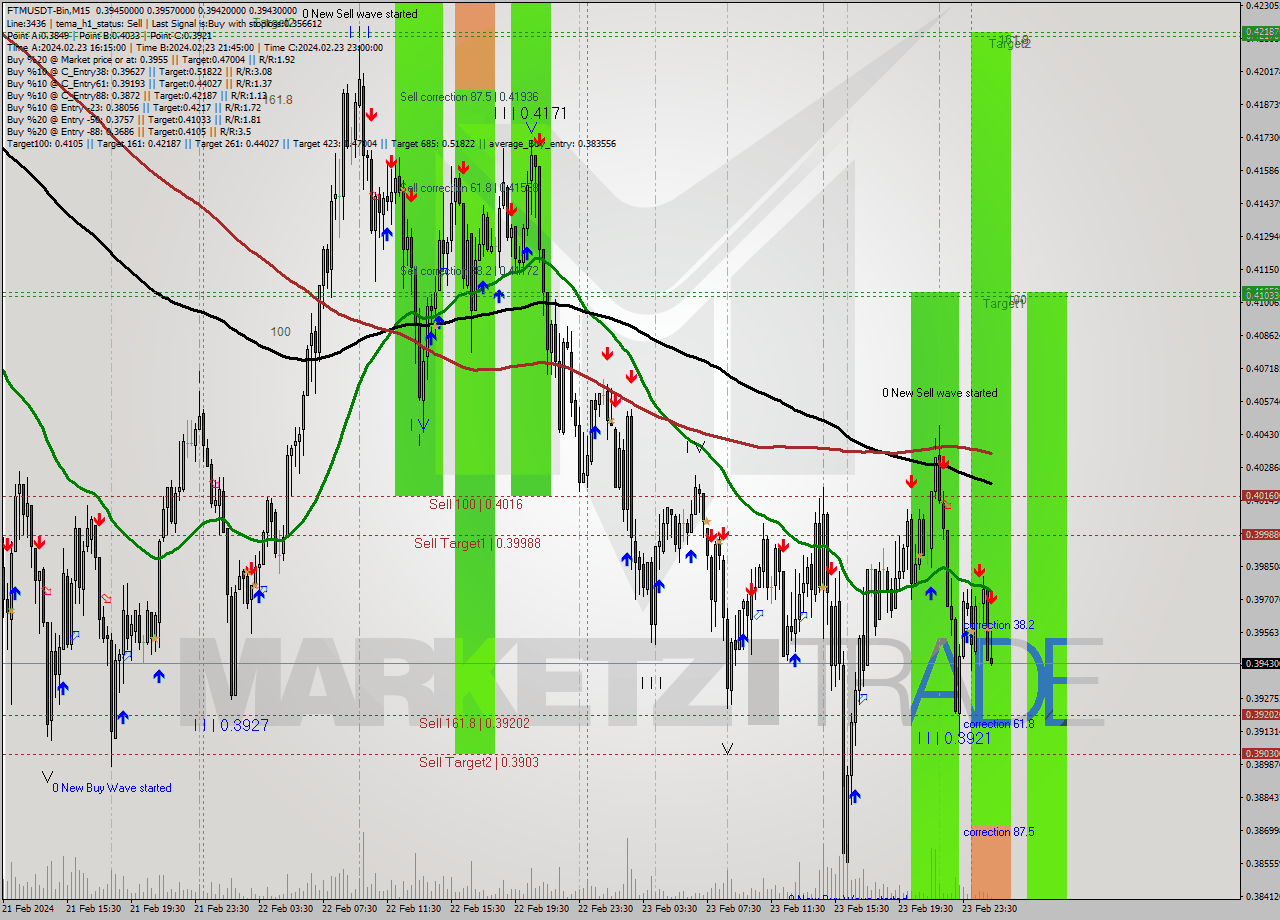The width and height of the screenshot is (1280, 920).
Task: Select the blue 'correction 87.5' label
Action: [998, 832]
